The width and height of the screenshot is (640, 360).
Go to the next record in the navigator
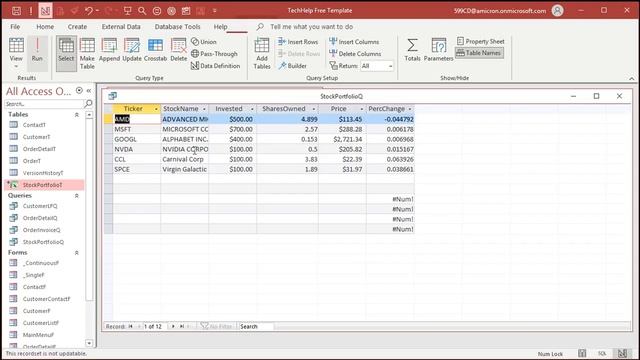pyautogui.click(x=173, y=327)
